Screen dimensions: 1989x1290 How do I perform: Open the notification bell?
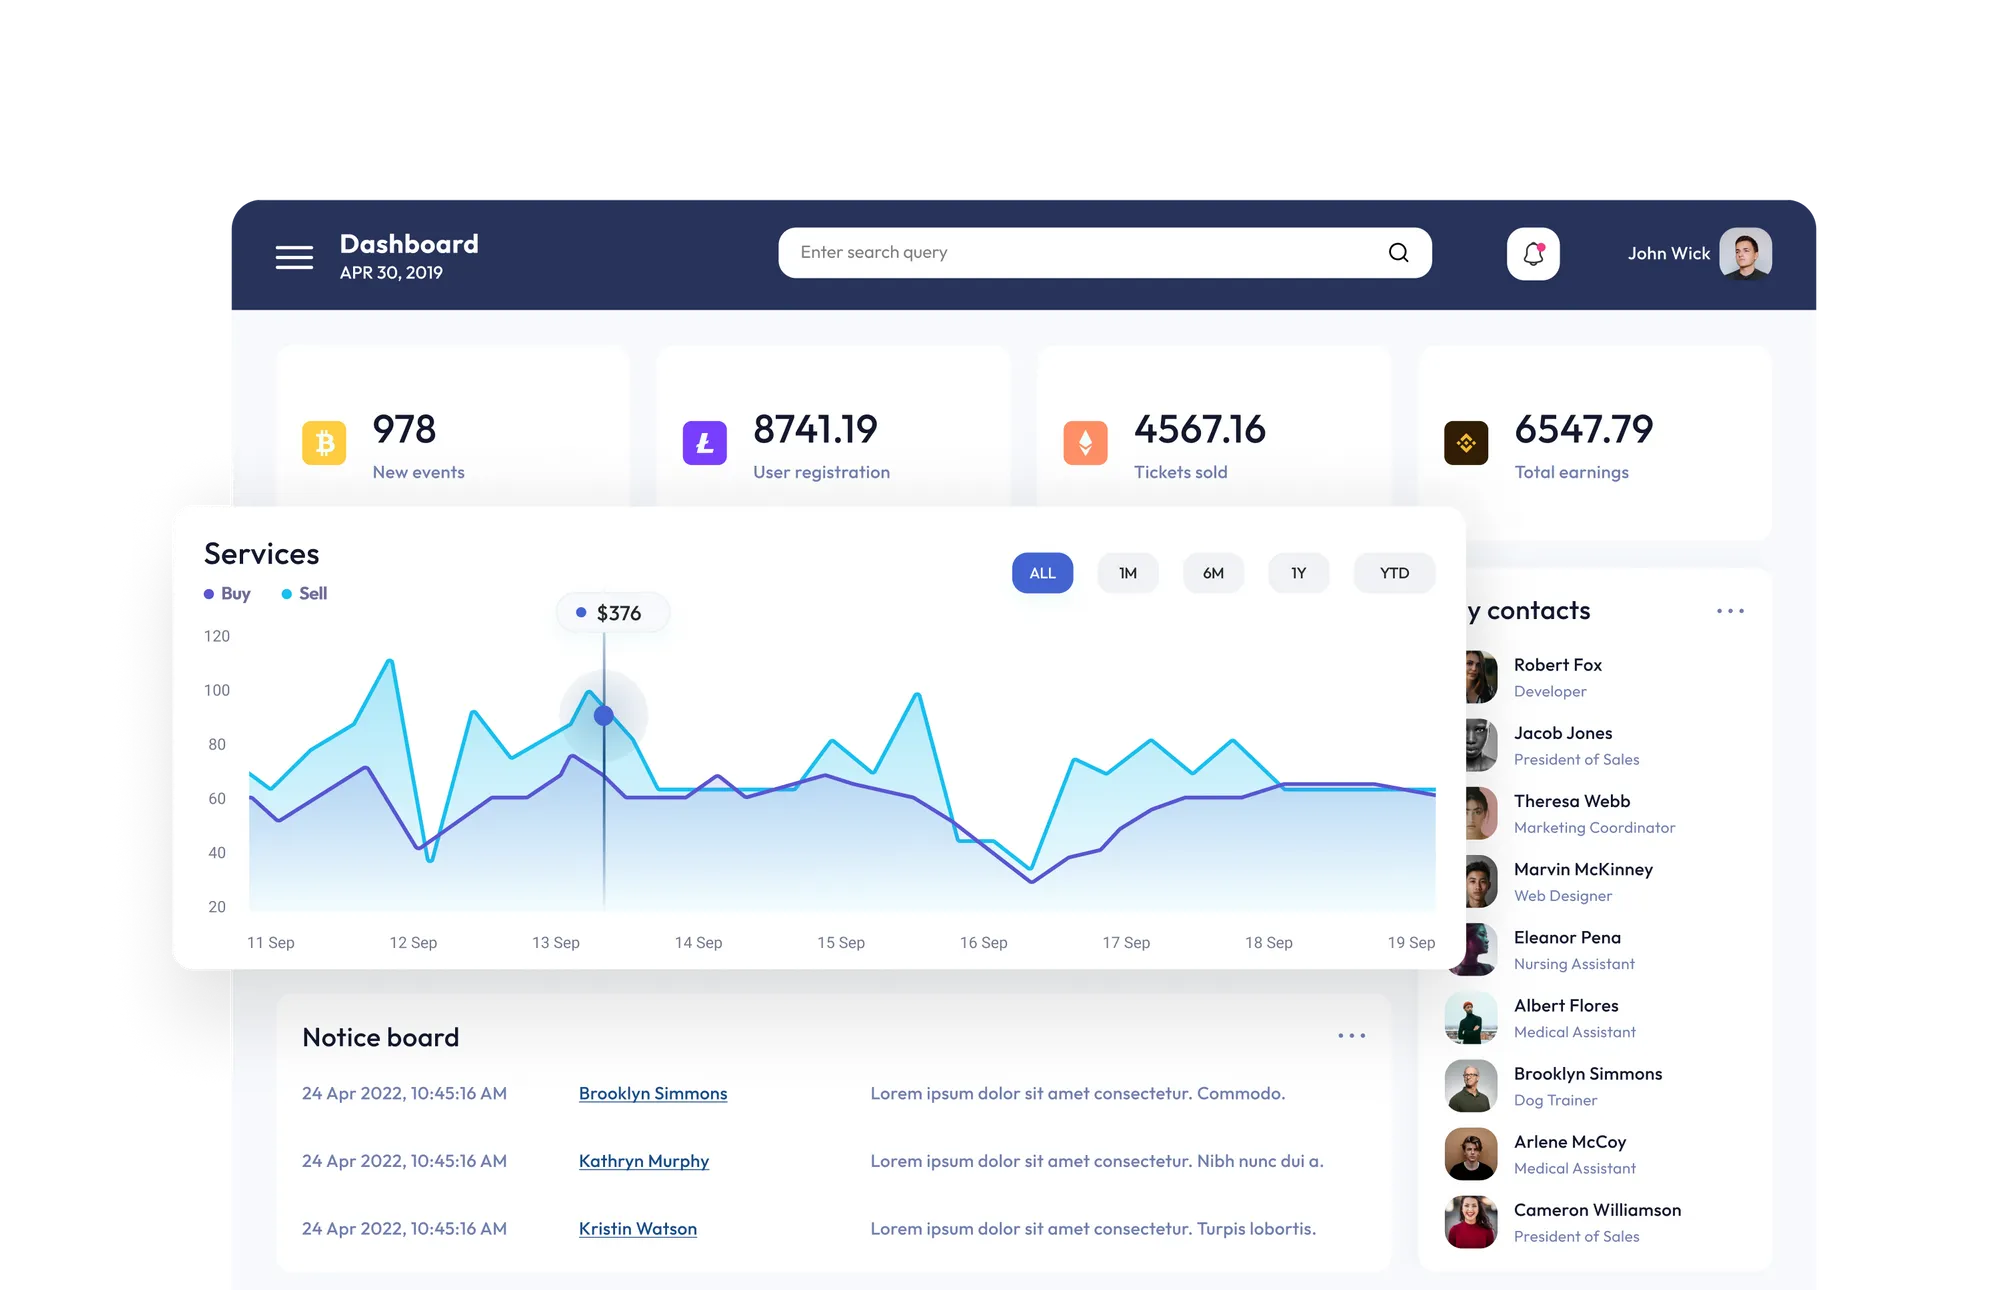point(1533,254)
